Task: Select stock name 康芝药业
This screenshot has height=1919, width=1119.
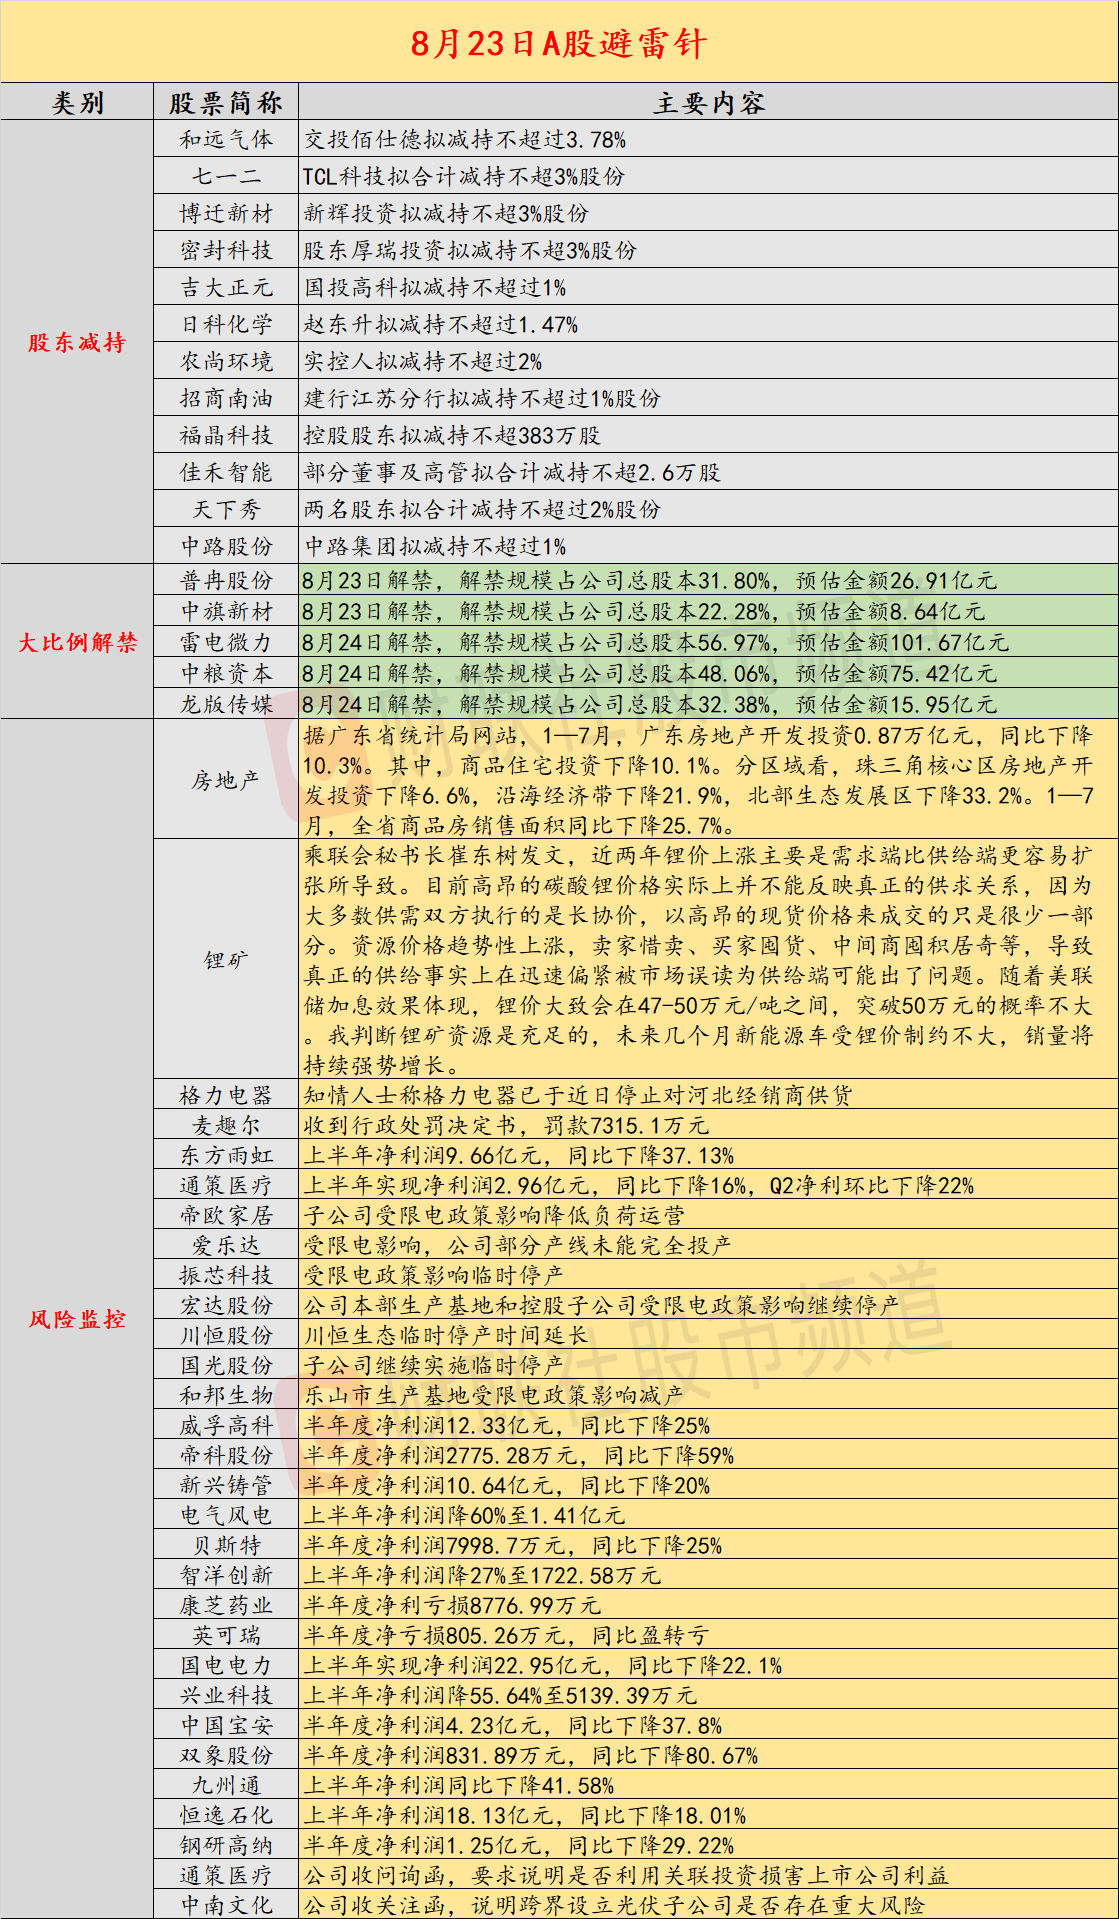Action: pyautogui.click(x=226, y=1606)
